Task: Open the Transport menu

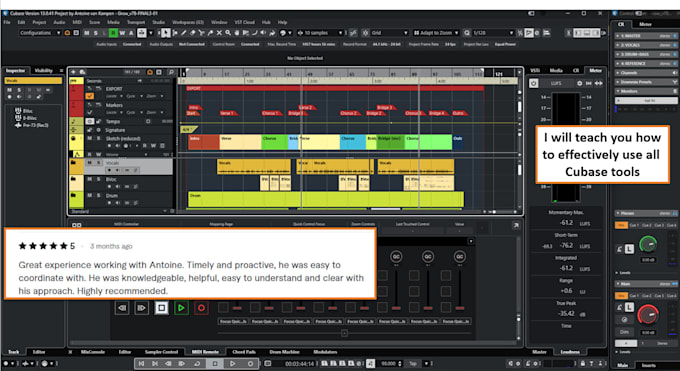Action: [136, 22]
